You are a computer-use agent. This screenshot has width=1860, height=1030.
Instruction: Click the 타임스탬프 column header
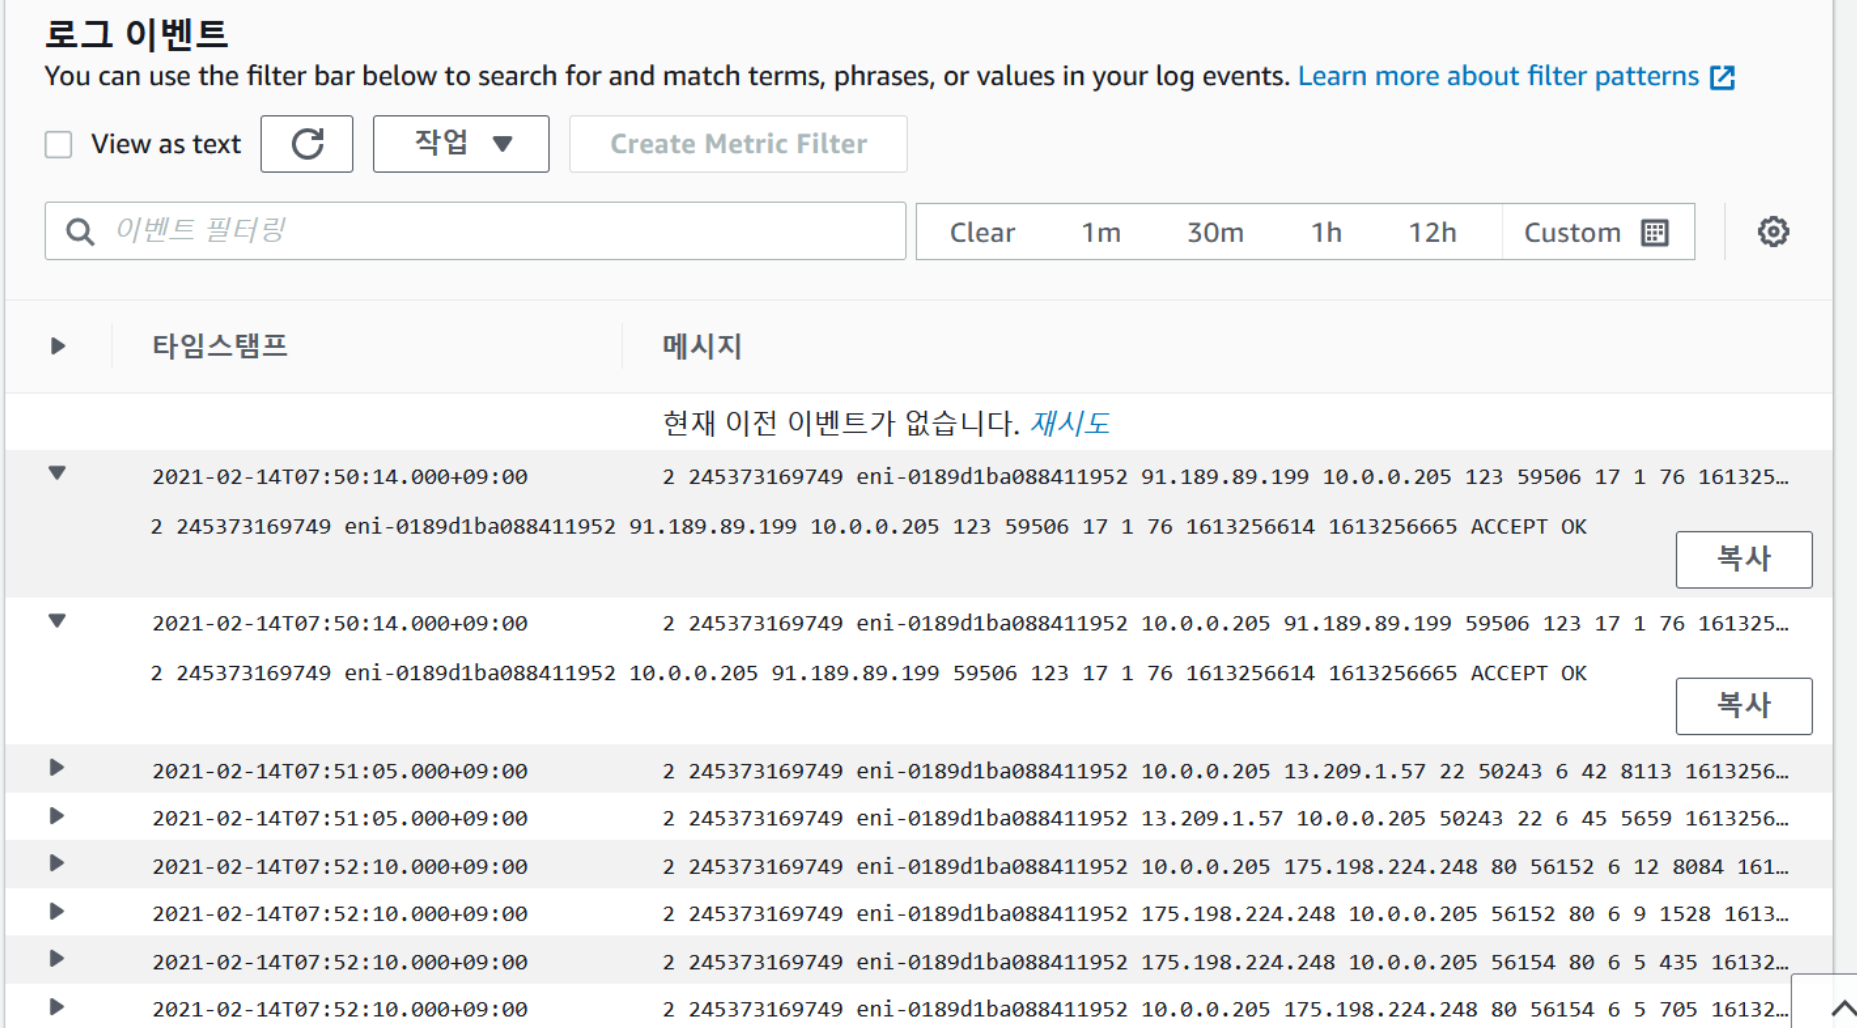(220, 346)
